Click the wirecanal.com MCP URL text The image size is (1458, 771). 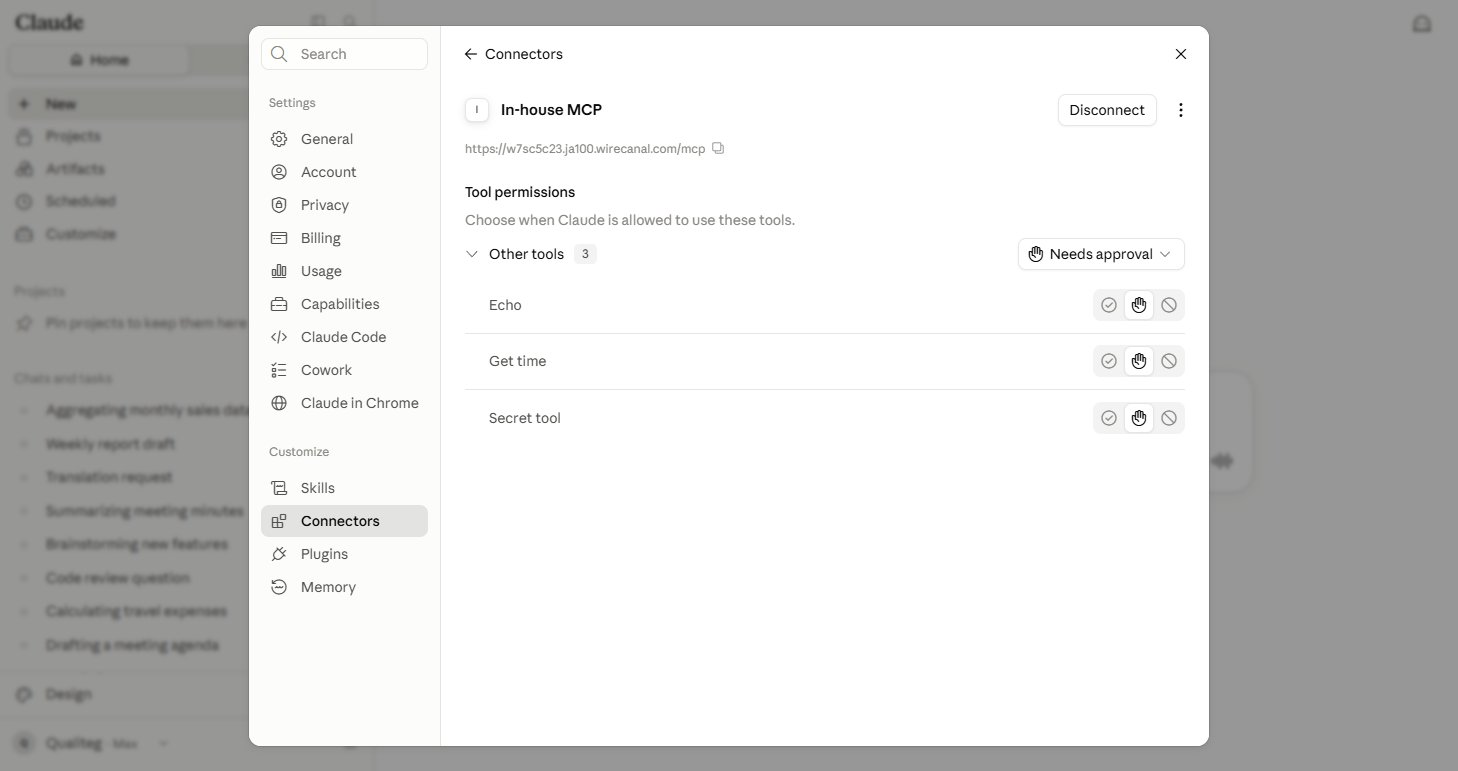[x=585, y=149]
